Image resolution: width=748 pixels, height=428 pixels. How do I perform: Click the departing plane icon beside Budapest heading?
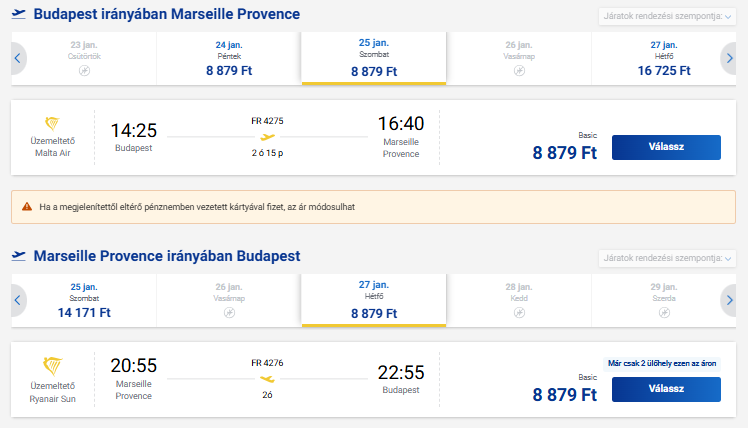click(x=19, y=14)
